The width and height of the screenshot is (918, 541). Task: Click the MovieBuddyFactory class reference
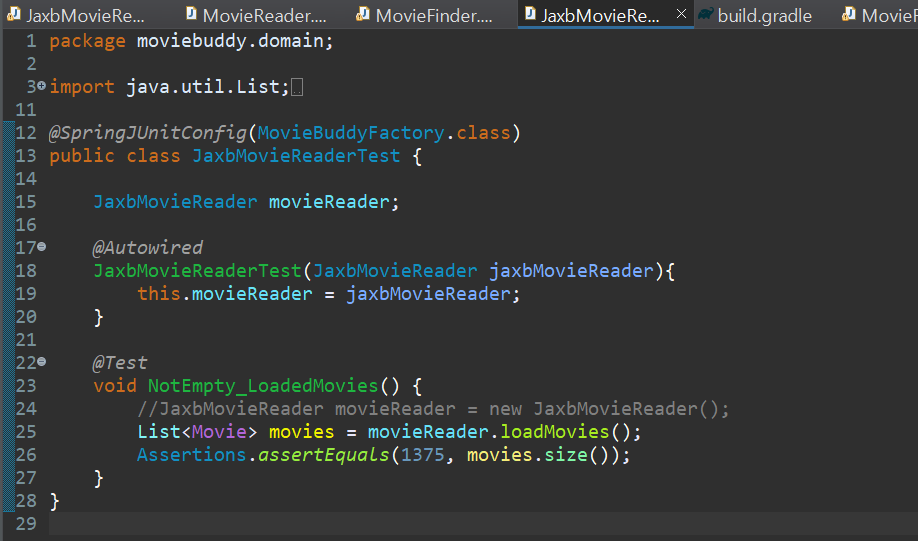click(x=351, y=133)
